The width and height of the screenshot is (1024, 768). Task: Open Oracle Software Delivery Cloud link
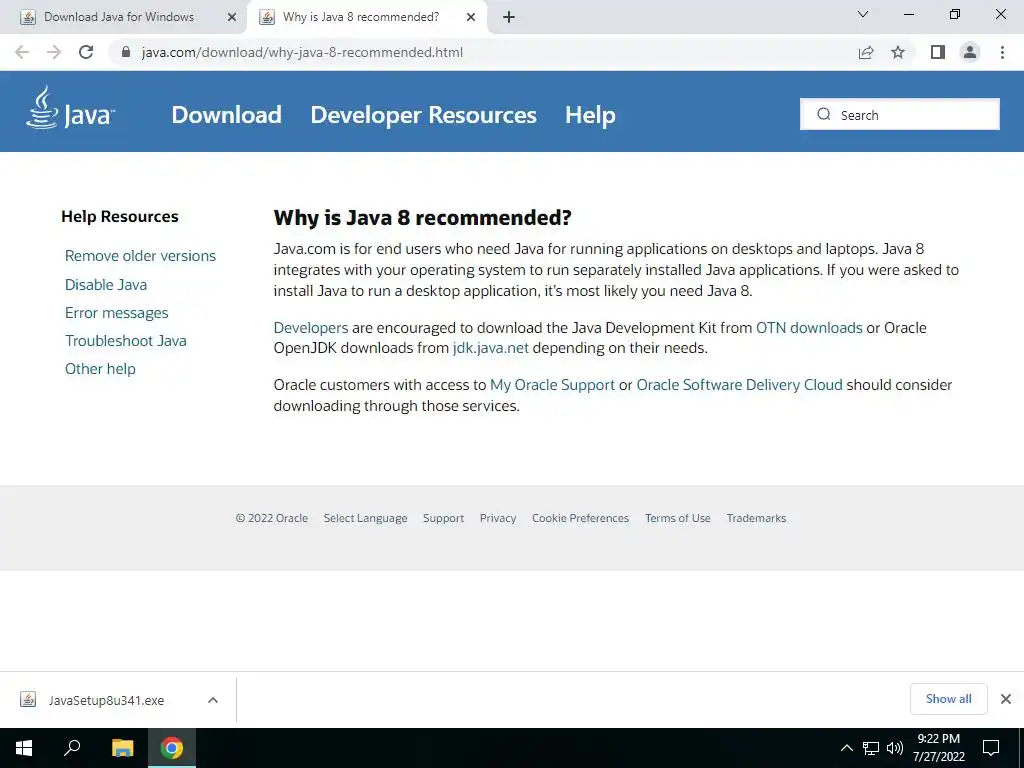(x=739, y=385)
